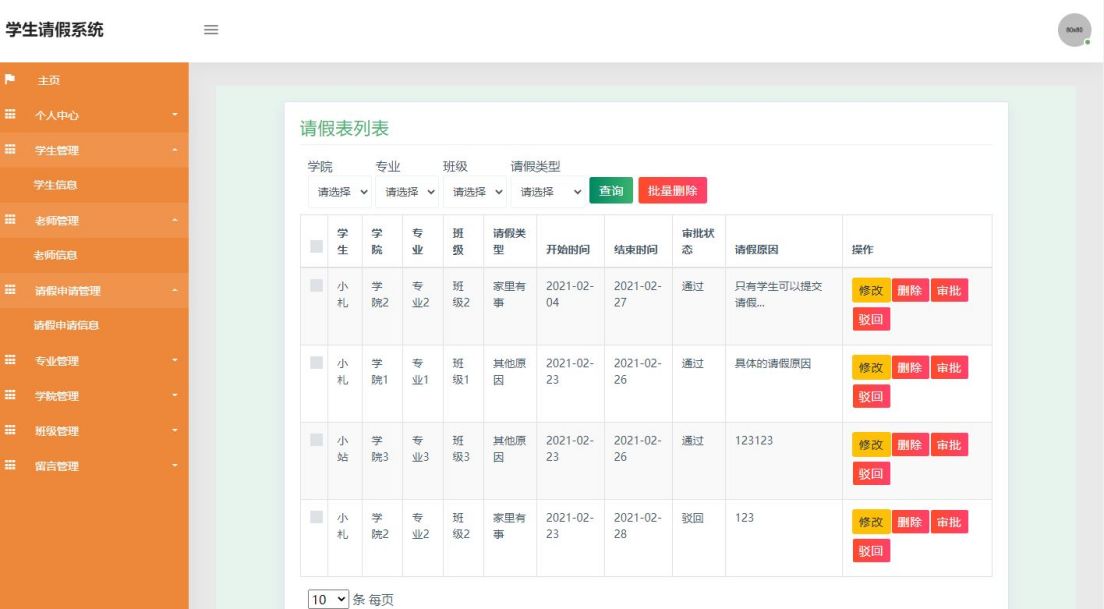Click 审批 in the 2021-02-28 row
The image size is (1104, 609).
[949, 522]
